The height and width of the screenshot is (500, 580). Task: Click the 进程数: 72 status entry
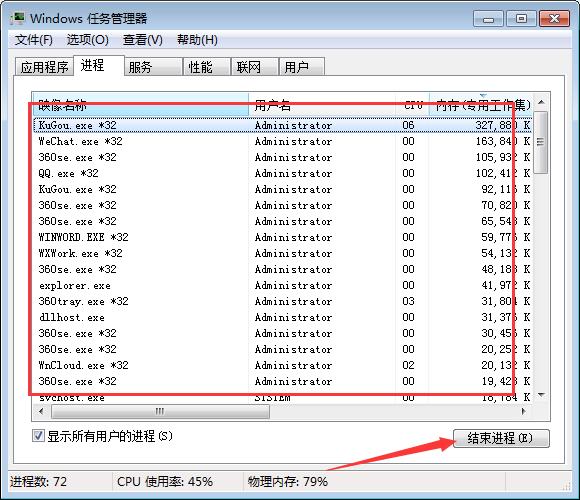[38, 482]
